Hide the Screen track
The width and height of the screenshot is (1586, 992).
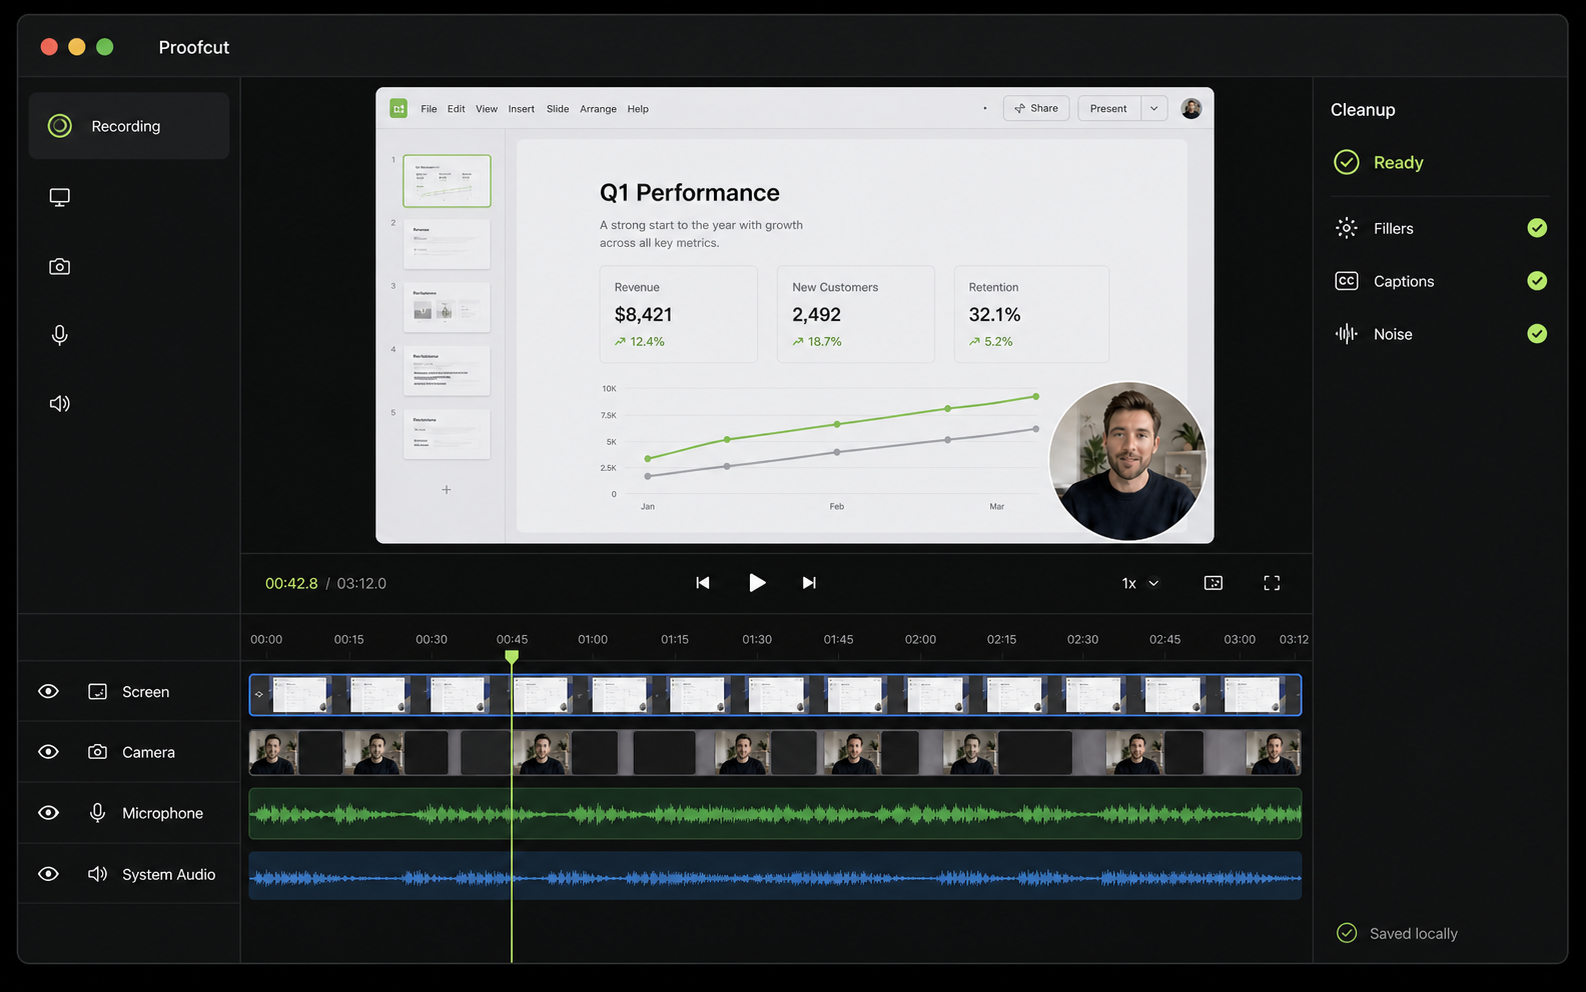(x=48, y=691)
